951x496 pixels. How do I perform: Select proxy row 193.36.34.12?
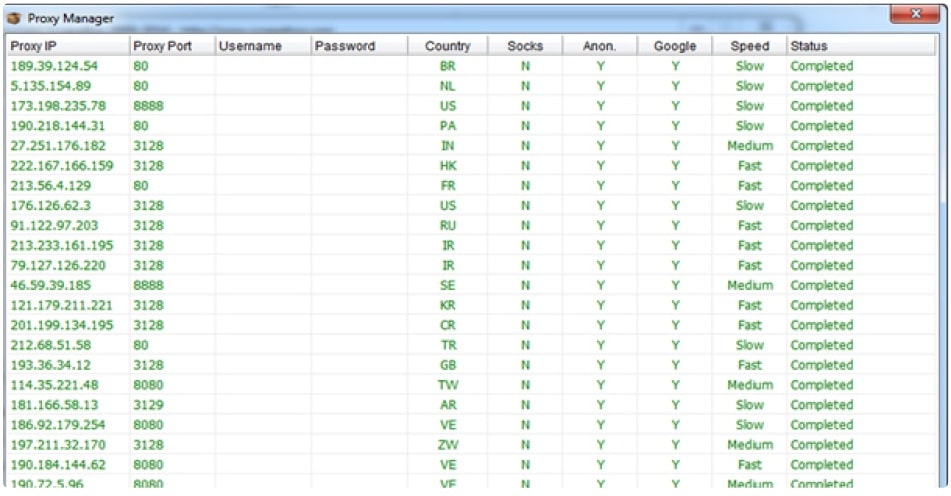[x=472, y=365]
